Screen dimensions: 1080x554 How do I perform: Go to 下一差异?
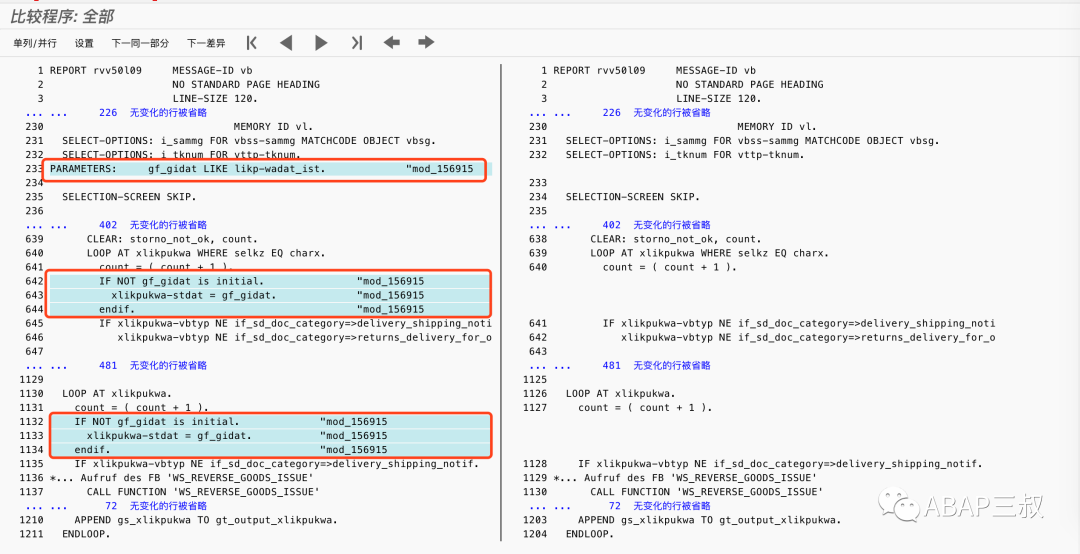(x=206, y=43)
